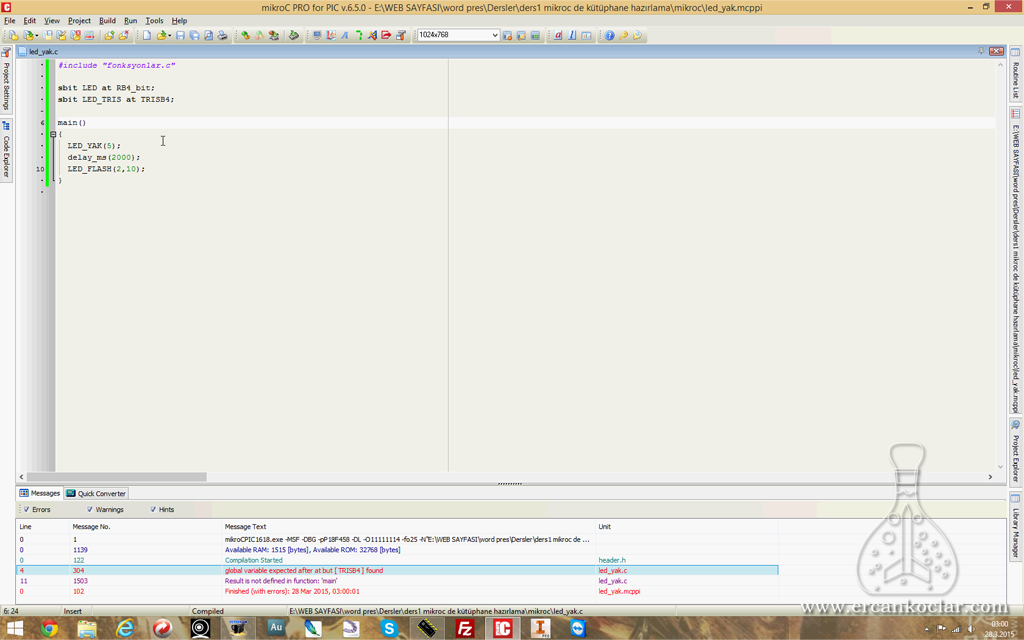Click the New file toolbar icon

(147, 35)
